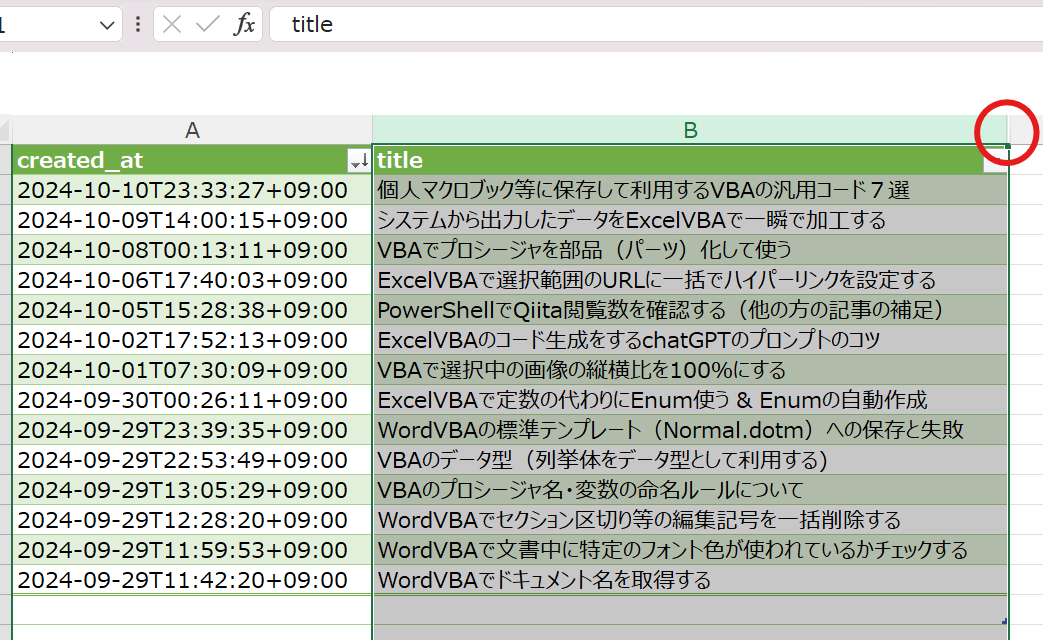
Task: Select the cell mentioning PowerShellでQiita閲覧数を確認する
Action: pyautogui.click(x=600, y=308)
